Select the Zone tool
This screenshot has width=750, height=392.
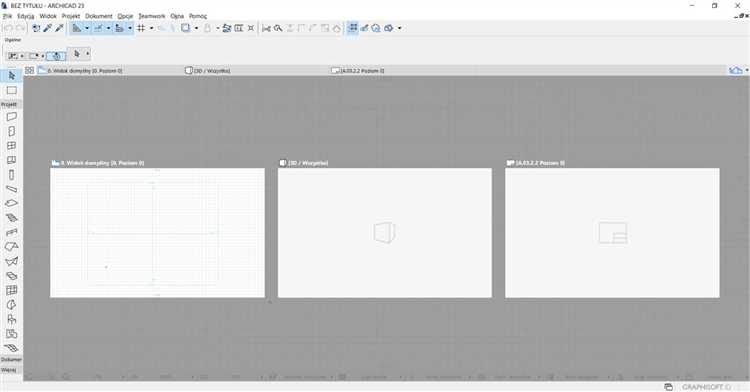tap(11, 334)
